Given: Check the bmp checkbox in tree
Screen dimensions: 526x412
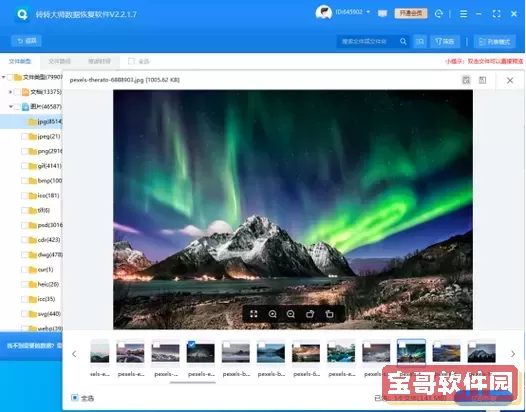Looking at the screenshot, I should [x=24, y=181].
